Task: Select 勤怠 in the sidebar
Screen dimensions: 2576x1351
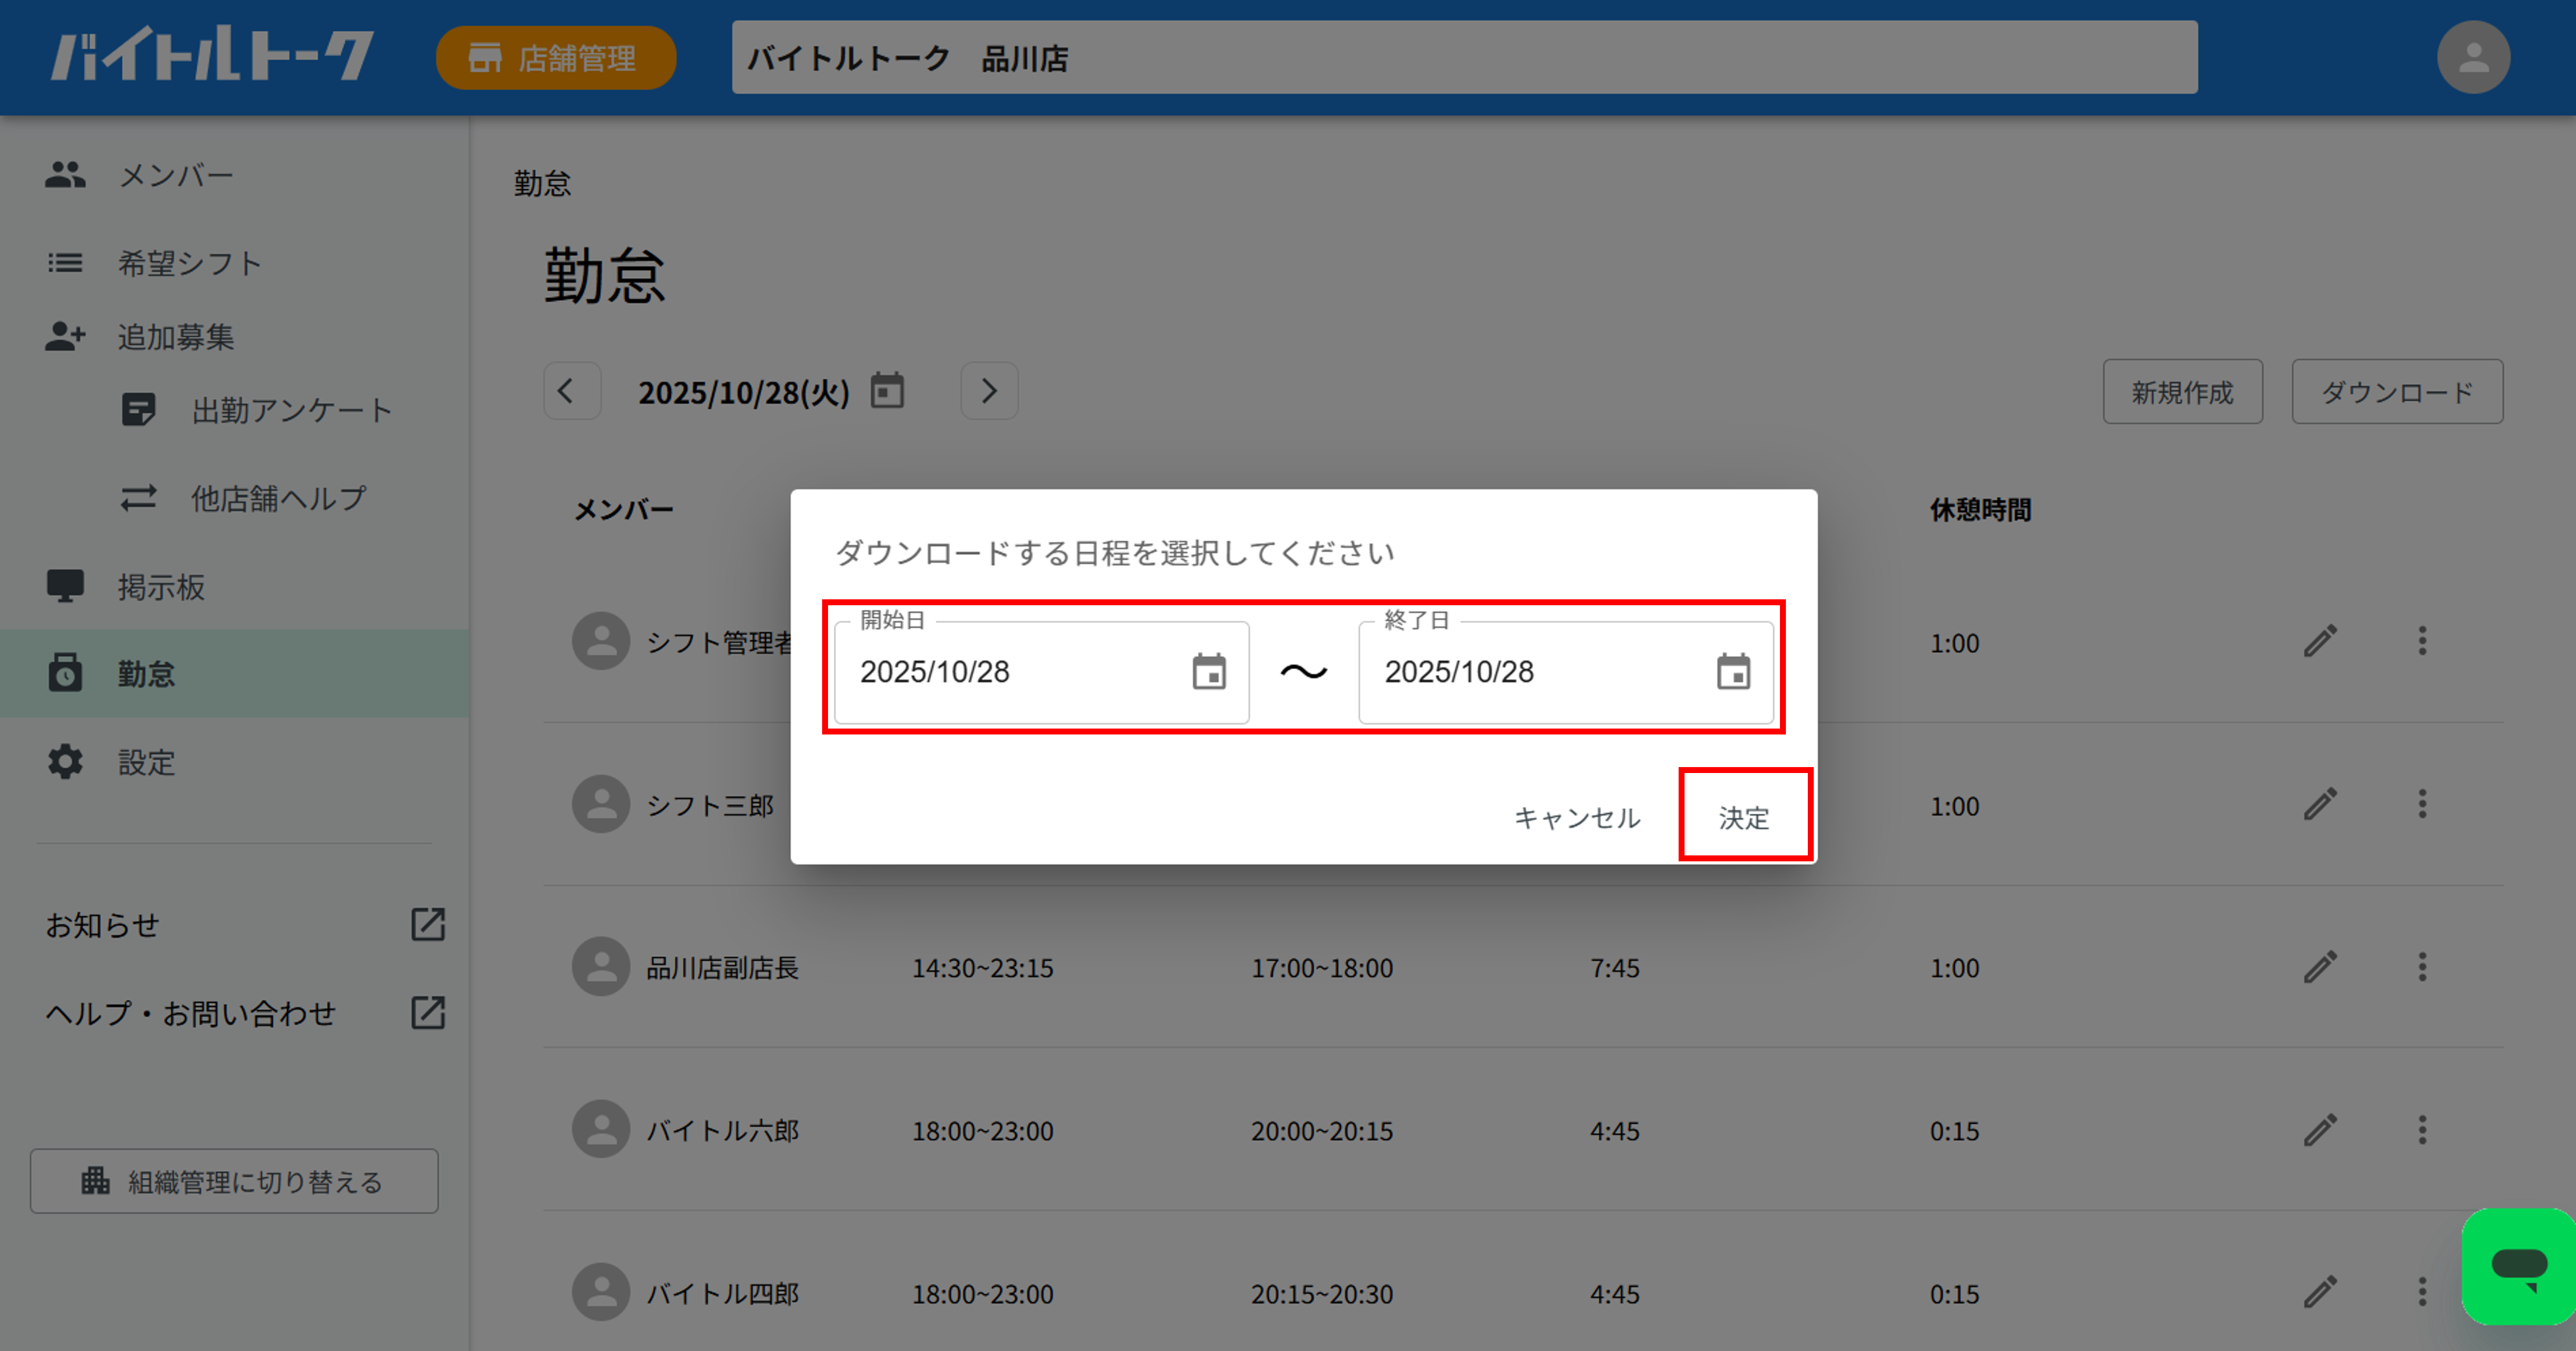Action: (234, 673)
